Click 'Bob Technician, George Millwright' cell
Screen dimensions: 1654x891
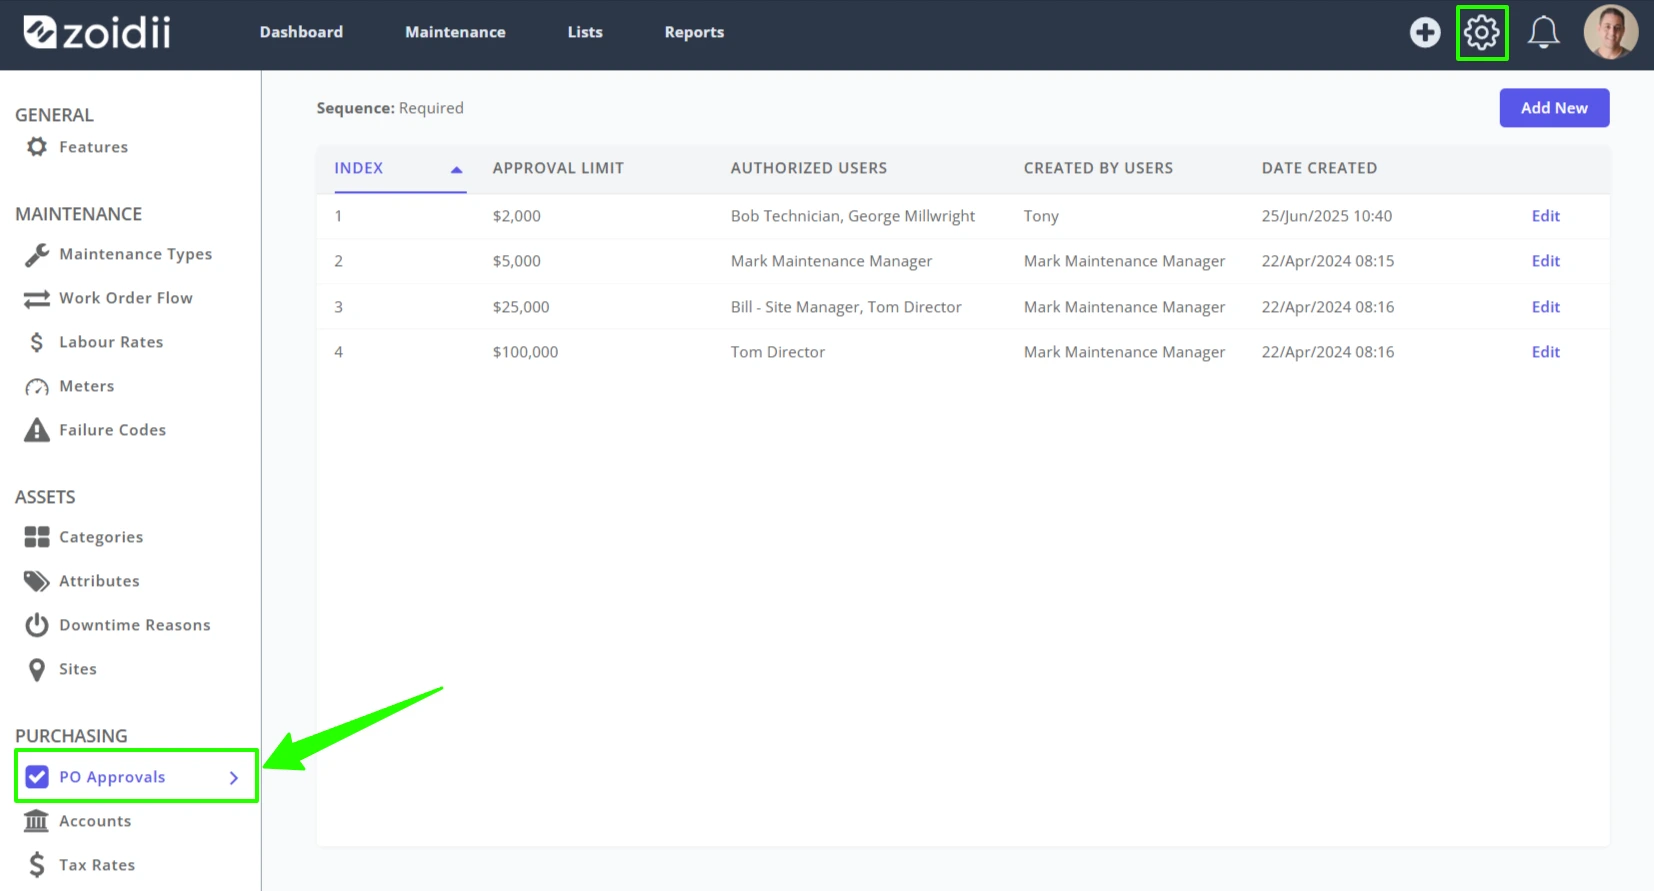(853, 216)
